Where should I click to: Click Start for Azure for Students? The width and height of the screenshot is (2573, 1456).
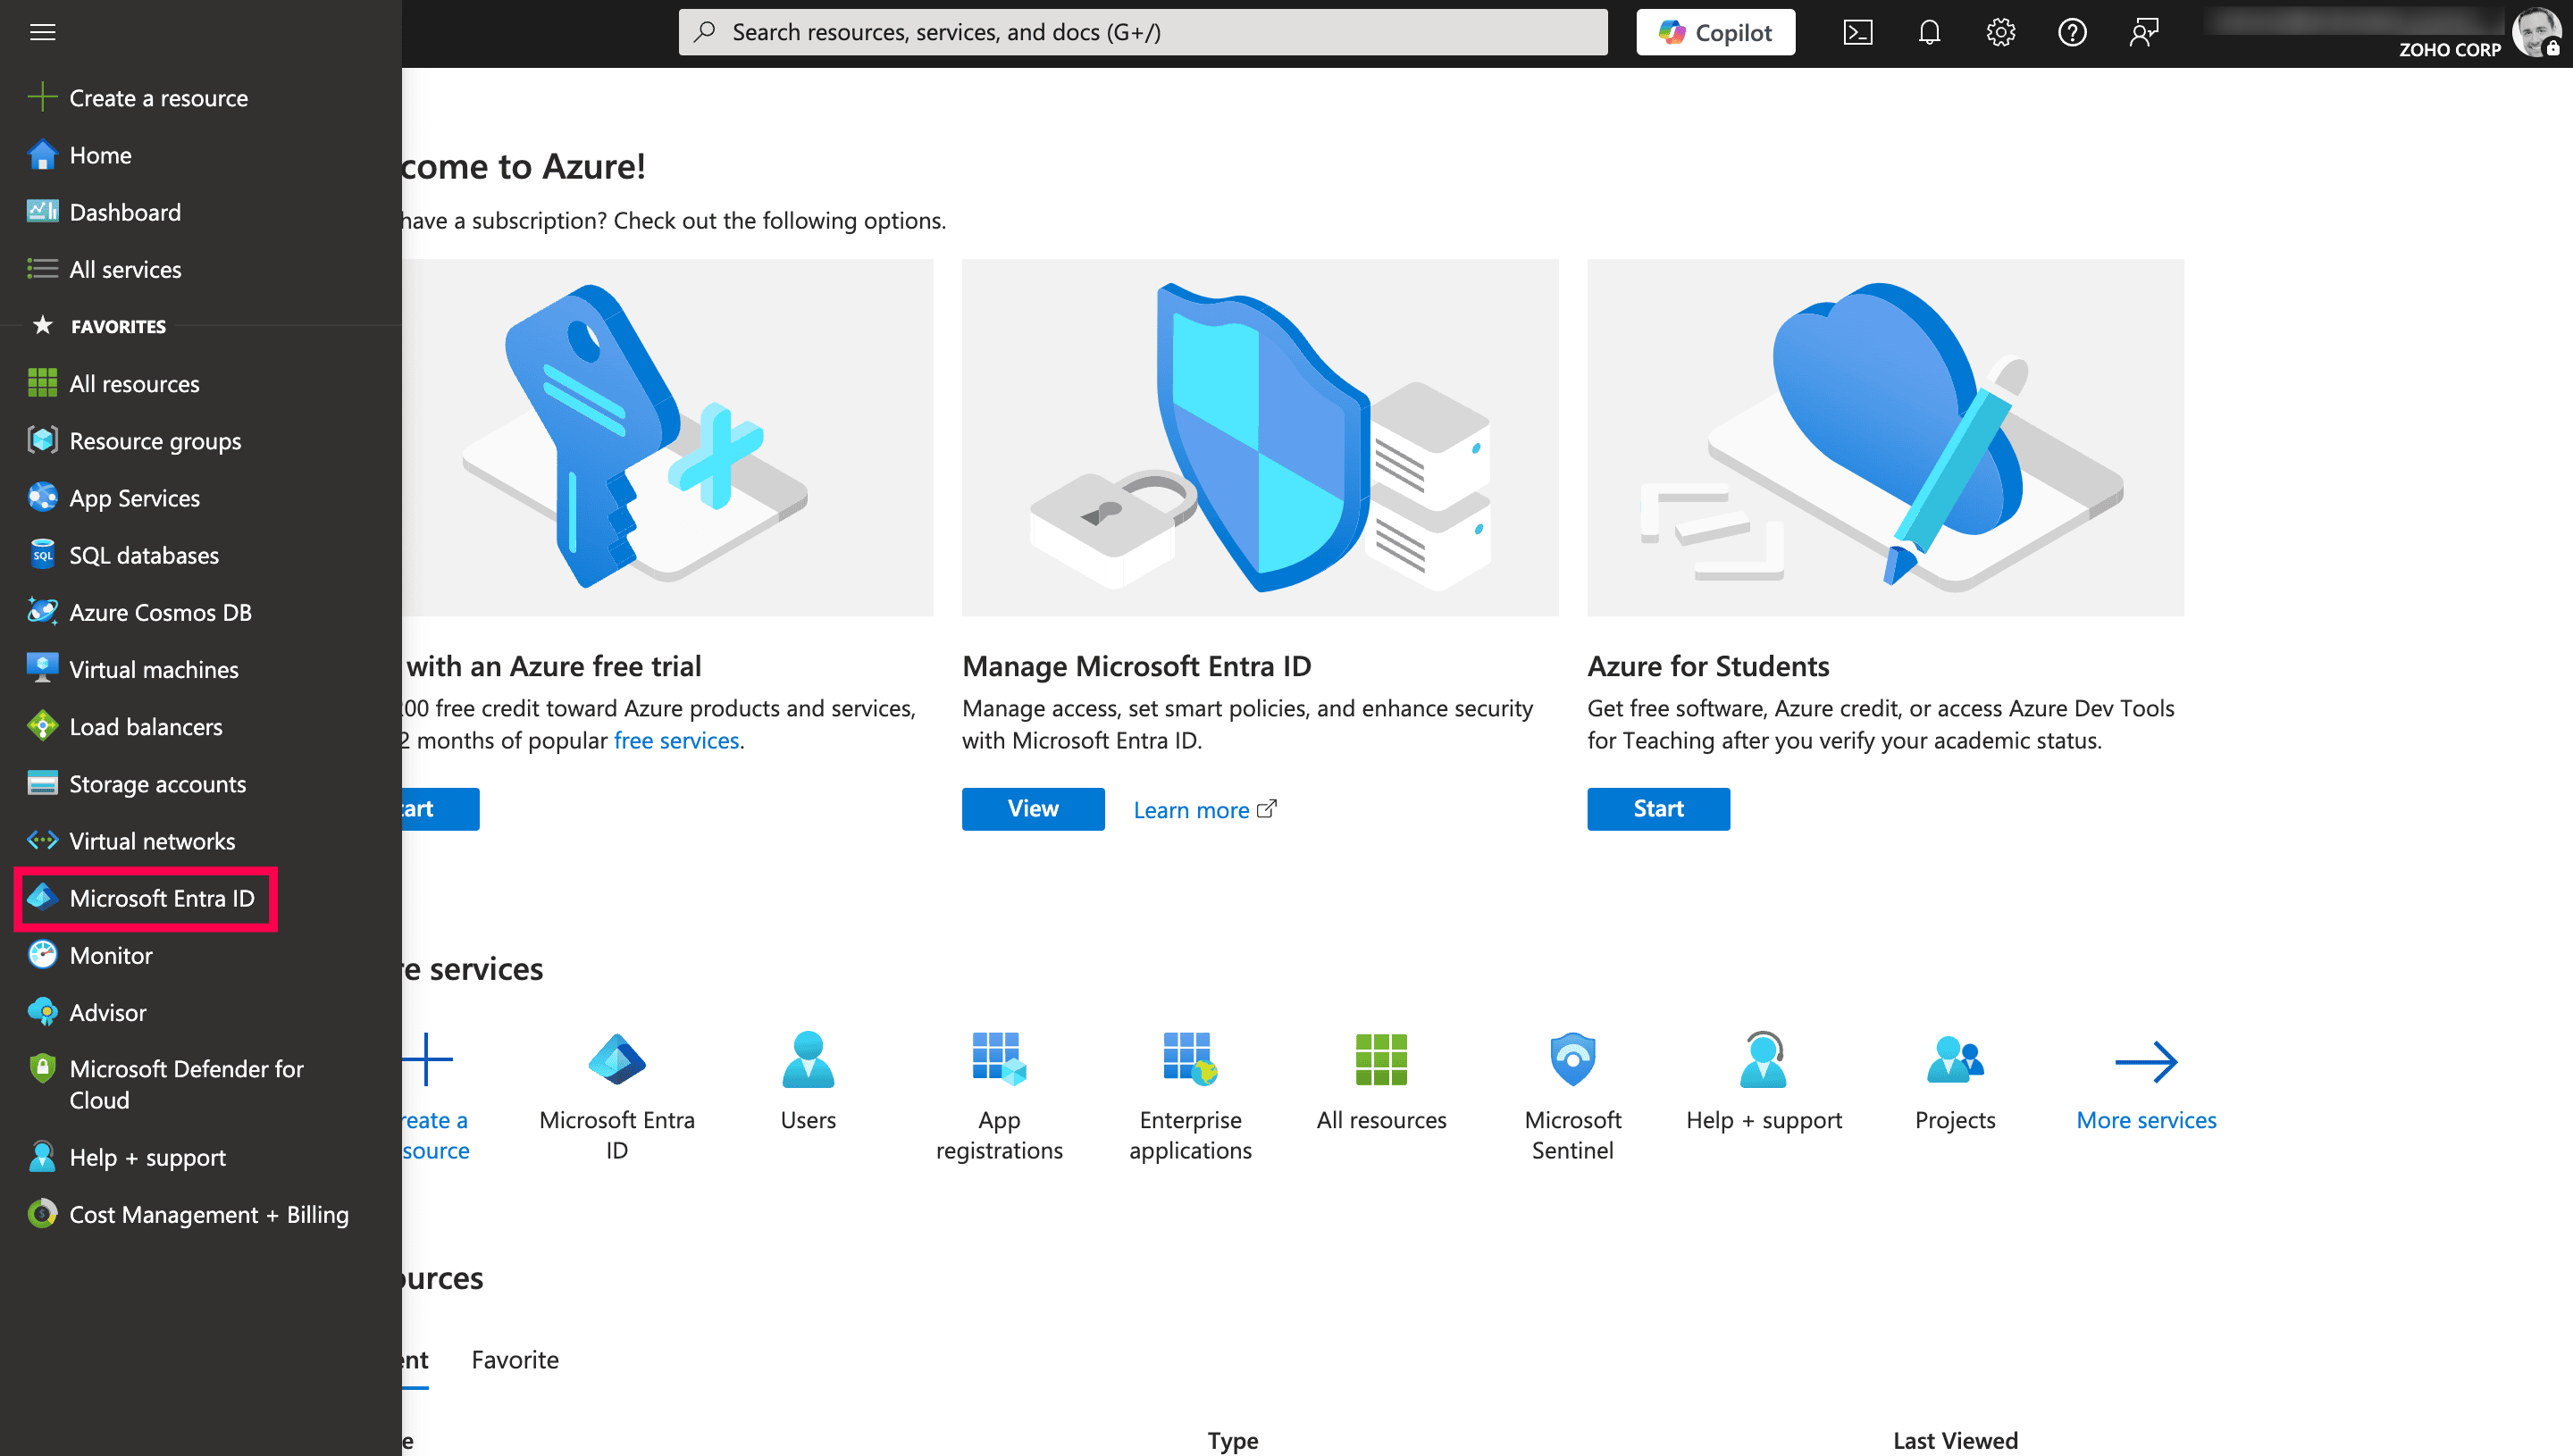[x=1657, y=808]
